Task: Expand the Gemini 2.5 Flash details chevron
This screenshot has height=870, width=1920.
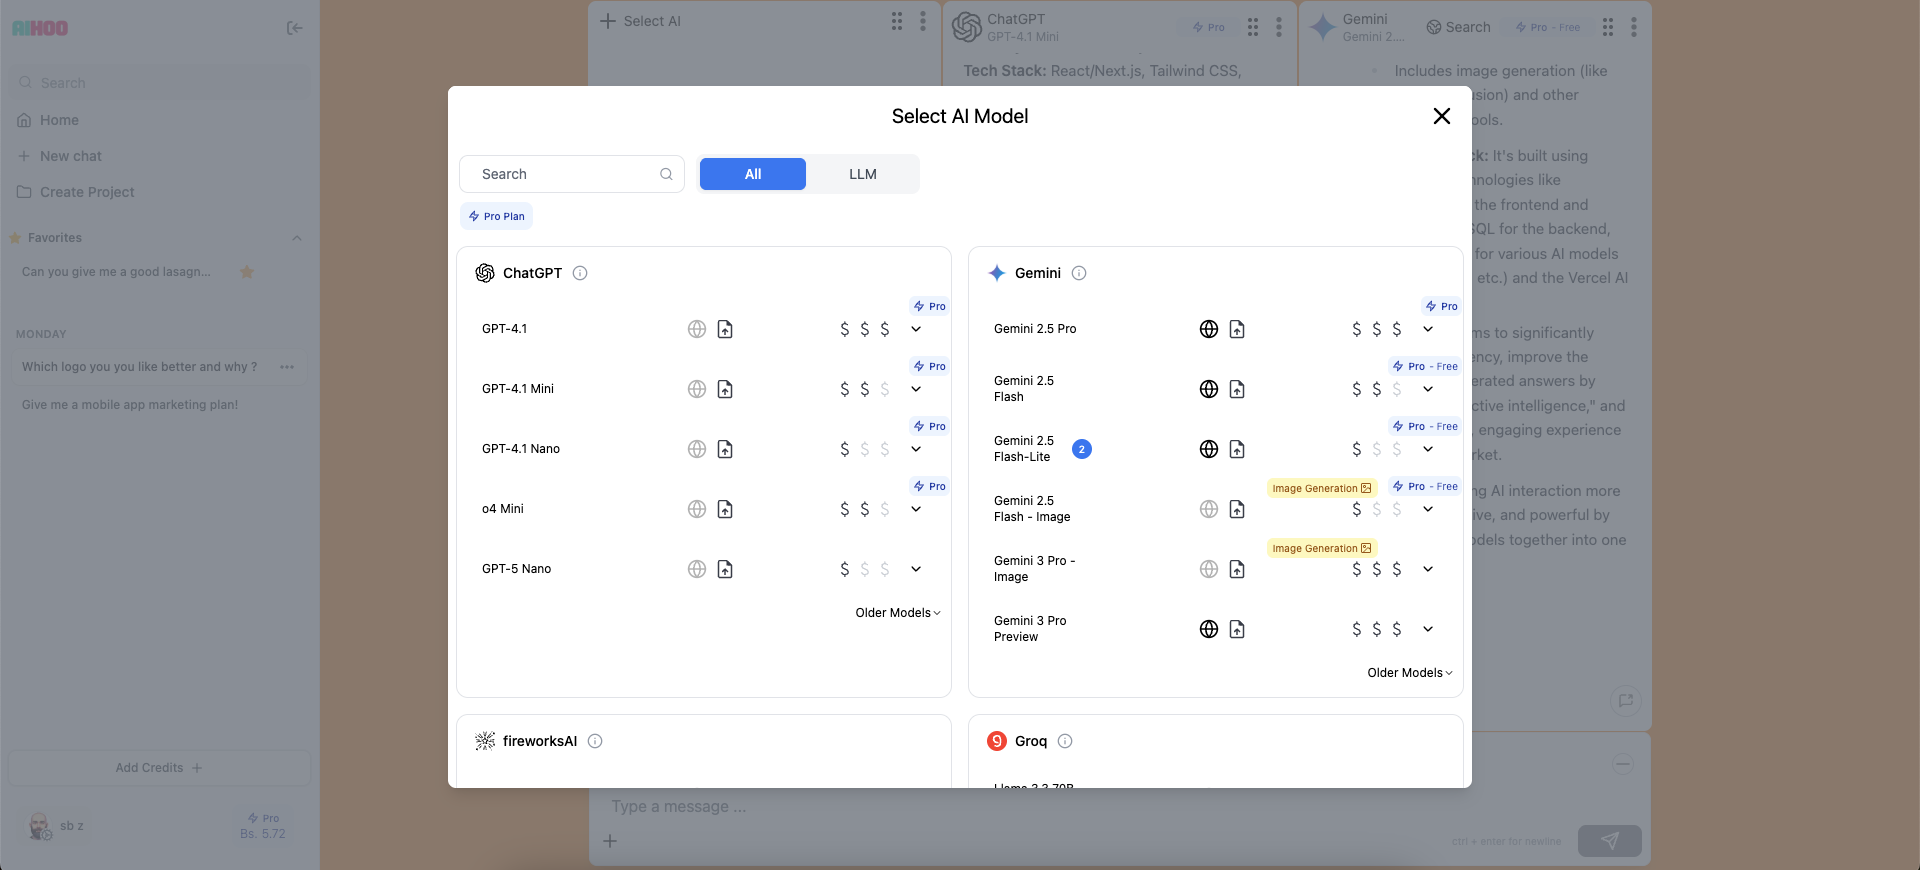Action: point(1428,389)
